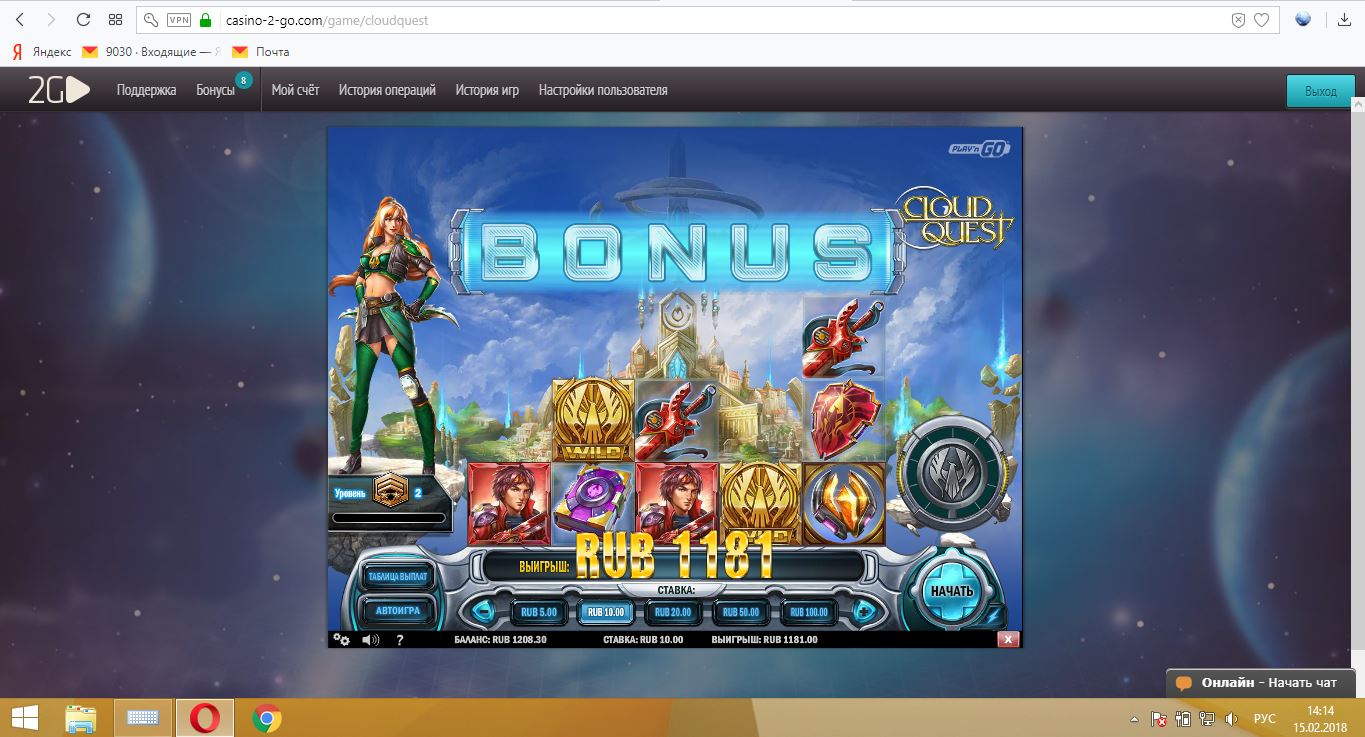The image size is (1365, 737).
Task: Open the speed dial grid icon
Action: pyautogui.click(x=115, y=20)
